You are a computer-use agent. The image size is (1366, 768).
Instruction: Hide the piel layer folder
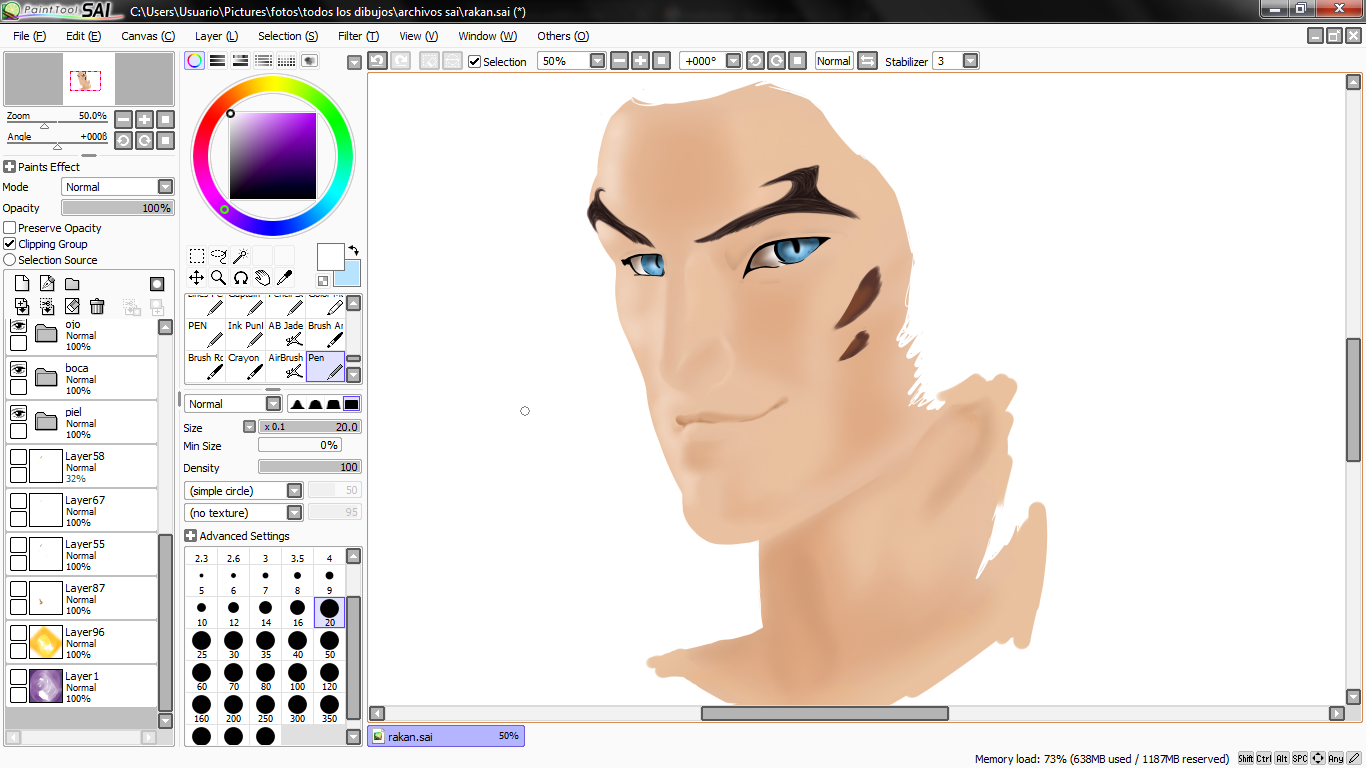(18, 413)
